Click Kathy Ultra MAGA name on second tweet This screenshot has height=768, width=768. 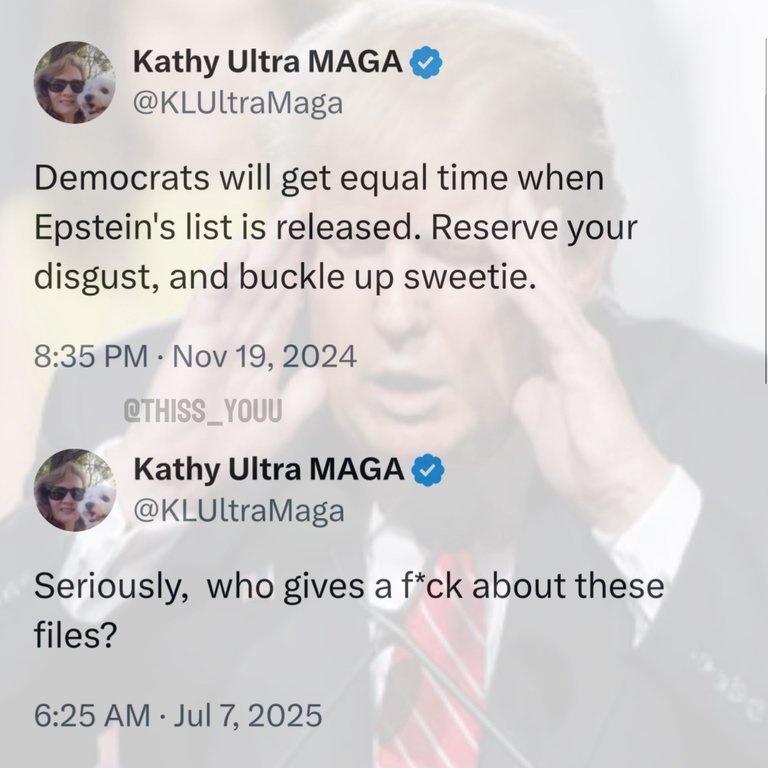pos(269,470)
